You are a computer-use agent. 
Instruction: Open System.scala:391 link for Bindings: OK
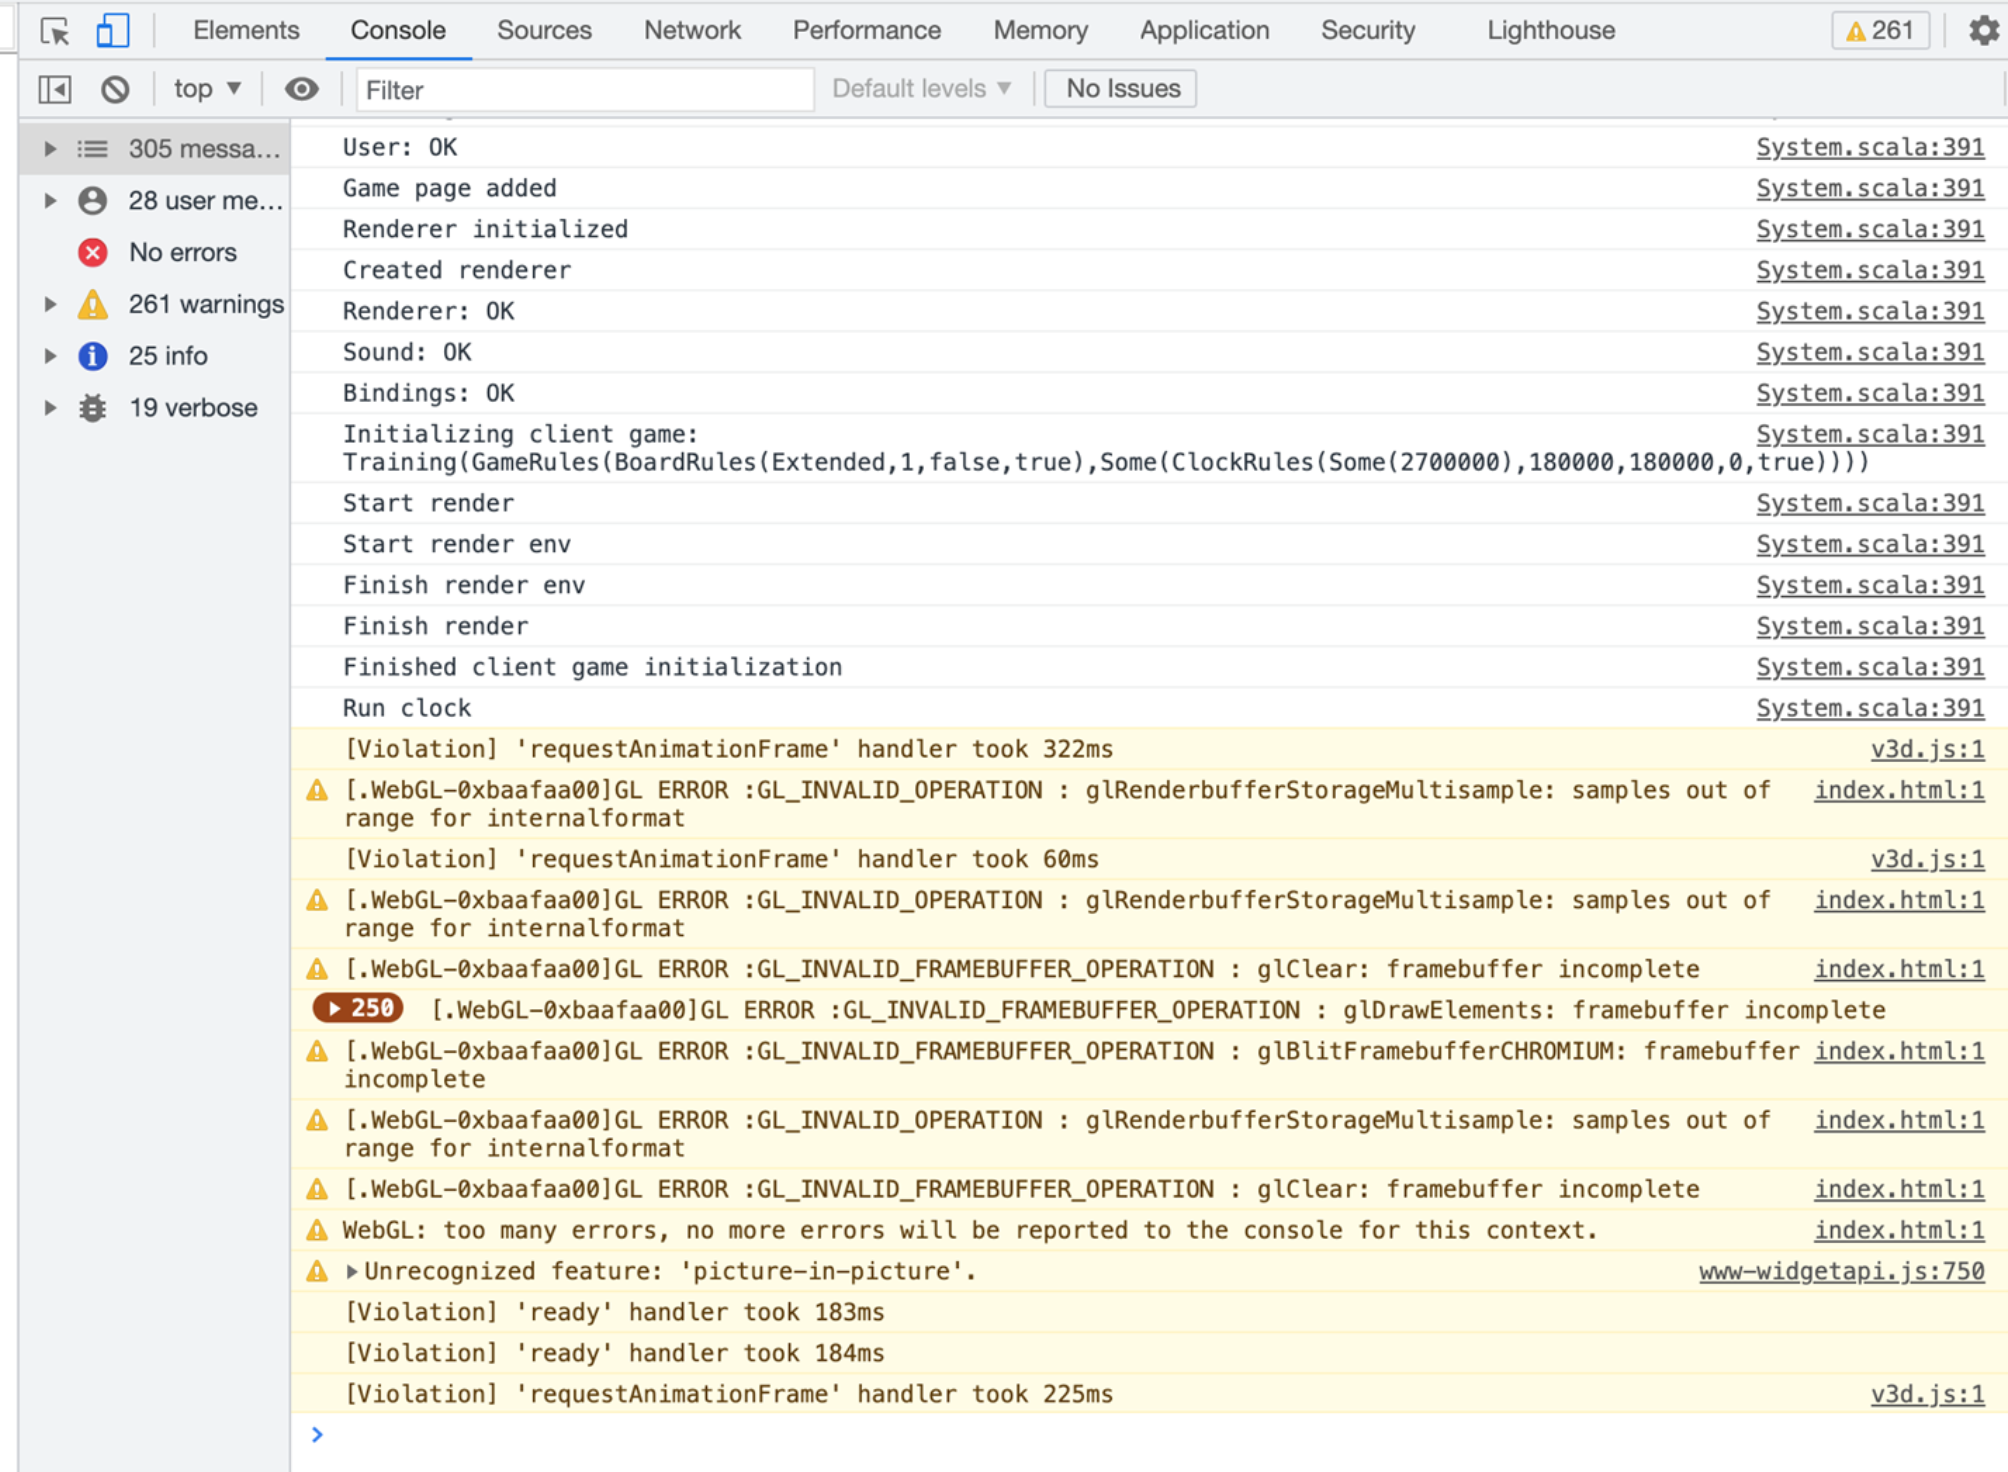[x=1870, y=393]
